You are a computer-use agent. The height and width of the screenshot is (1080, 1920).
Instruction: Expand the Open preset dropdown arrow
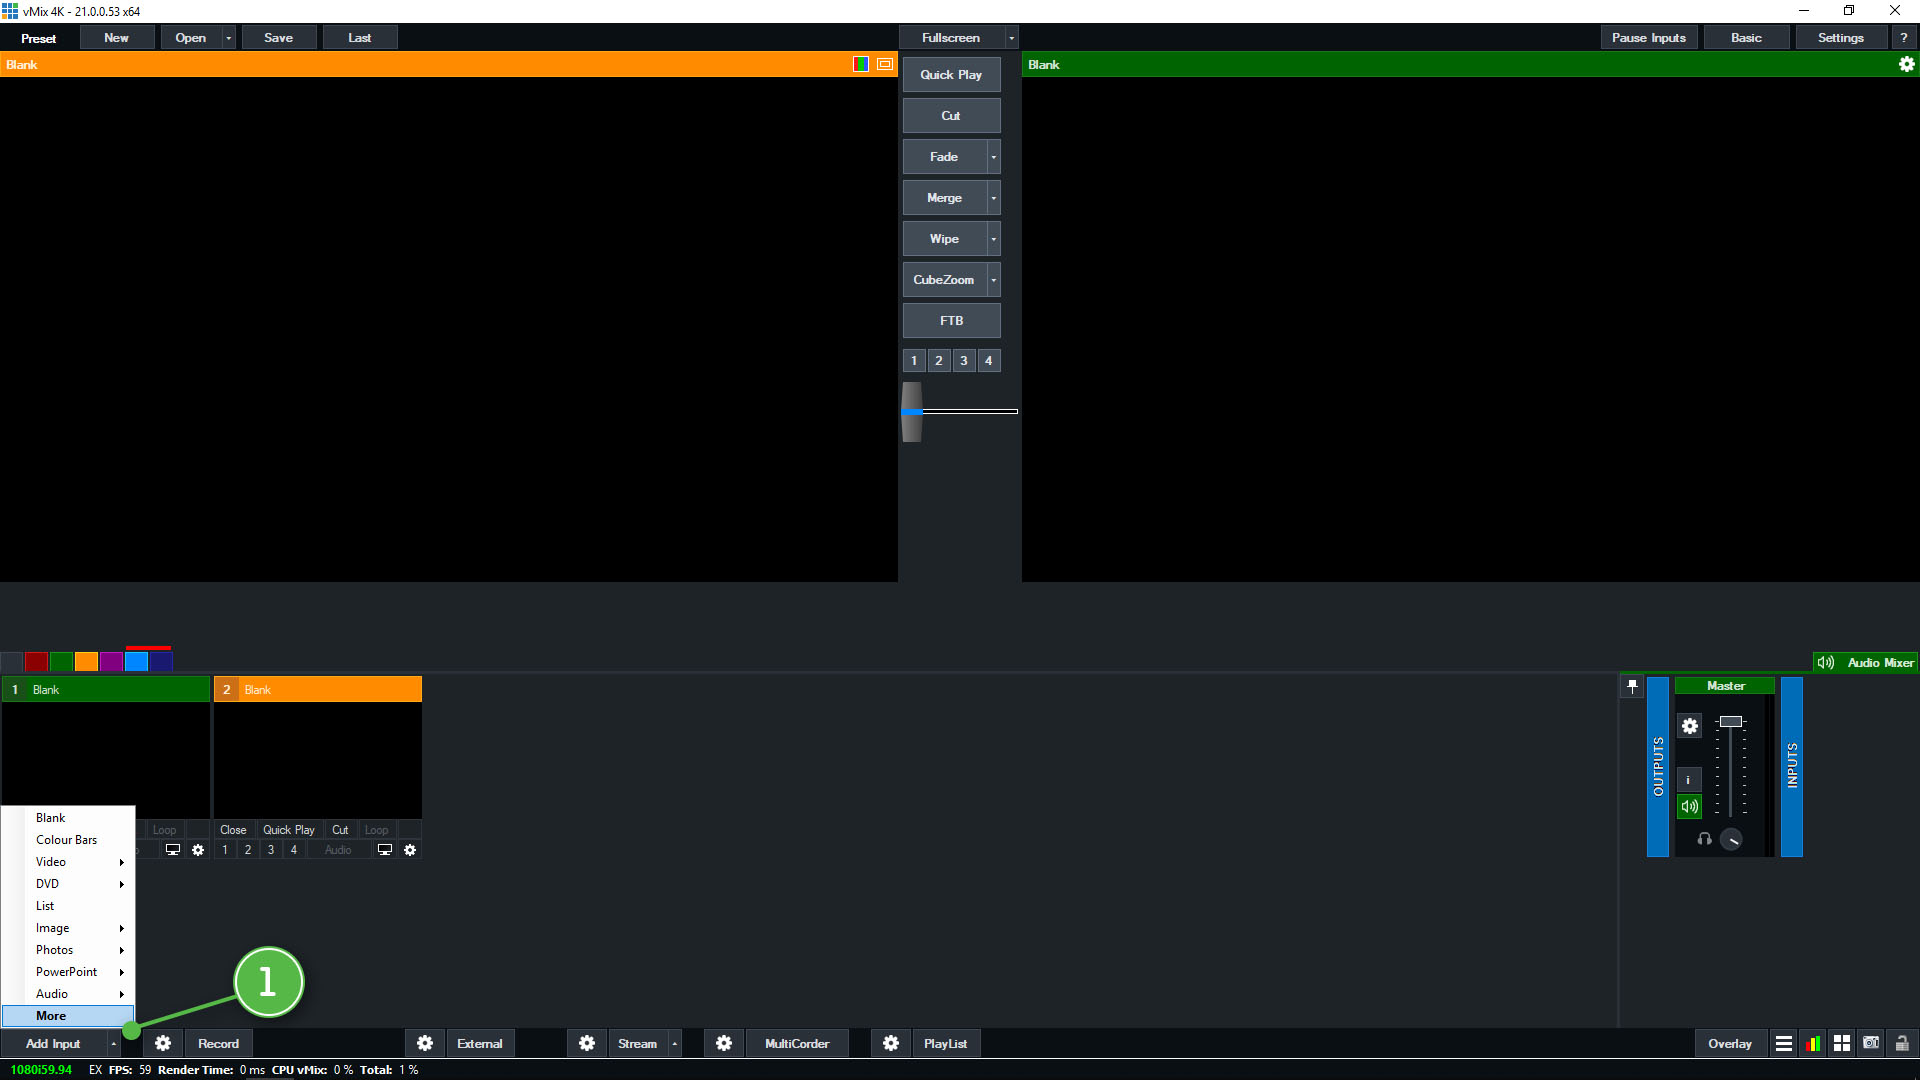pos(229,38)
